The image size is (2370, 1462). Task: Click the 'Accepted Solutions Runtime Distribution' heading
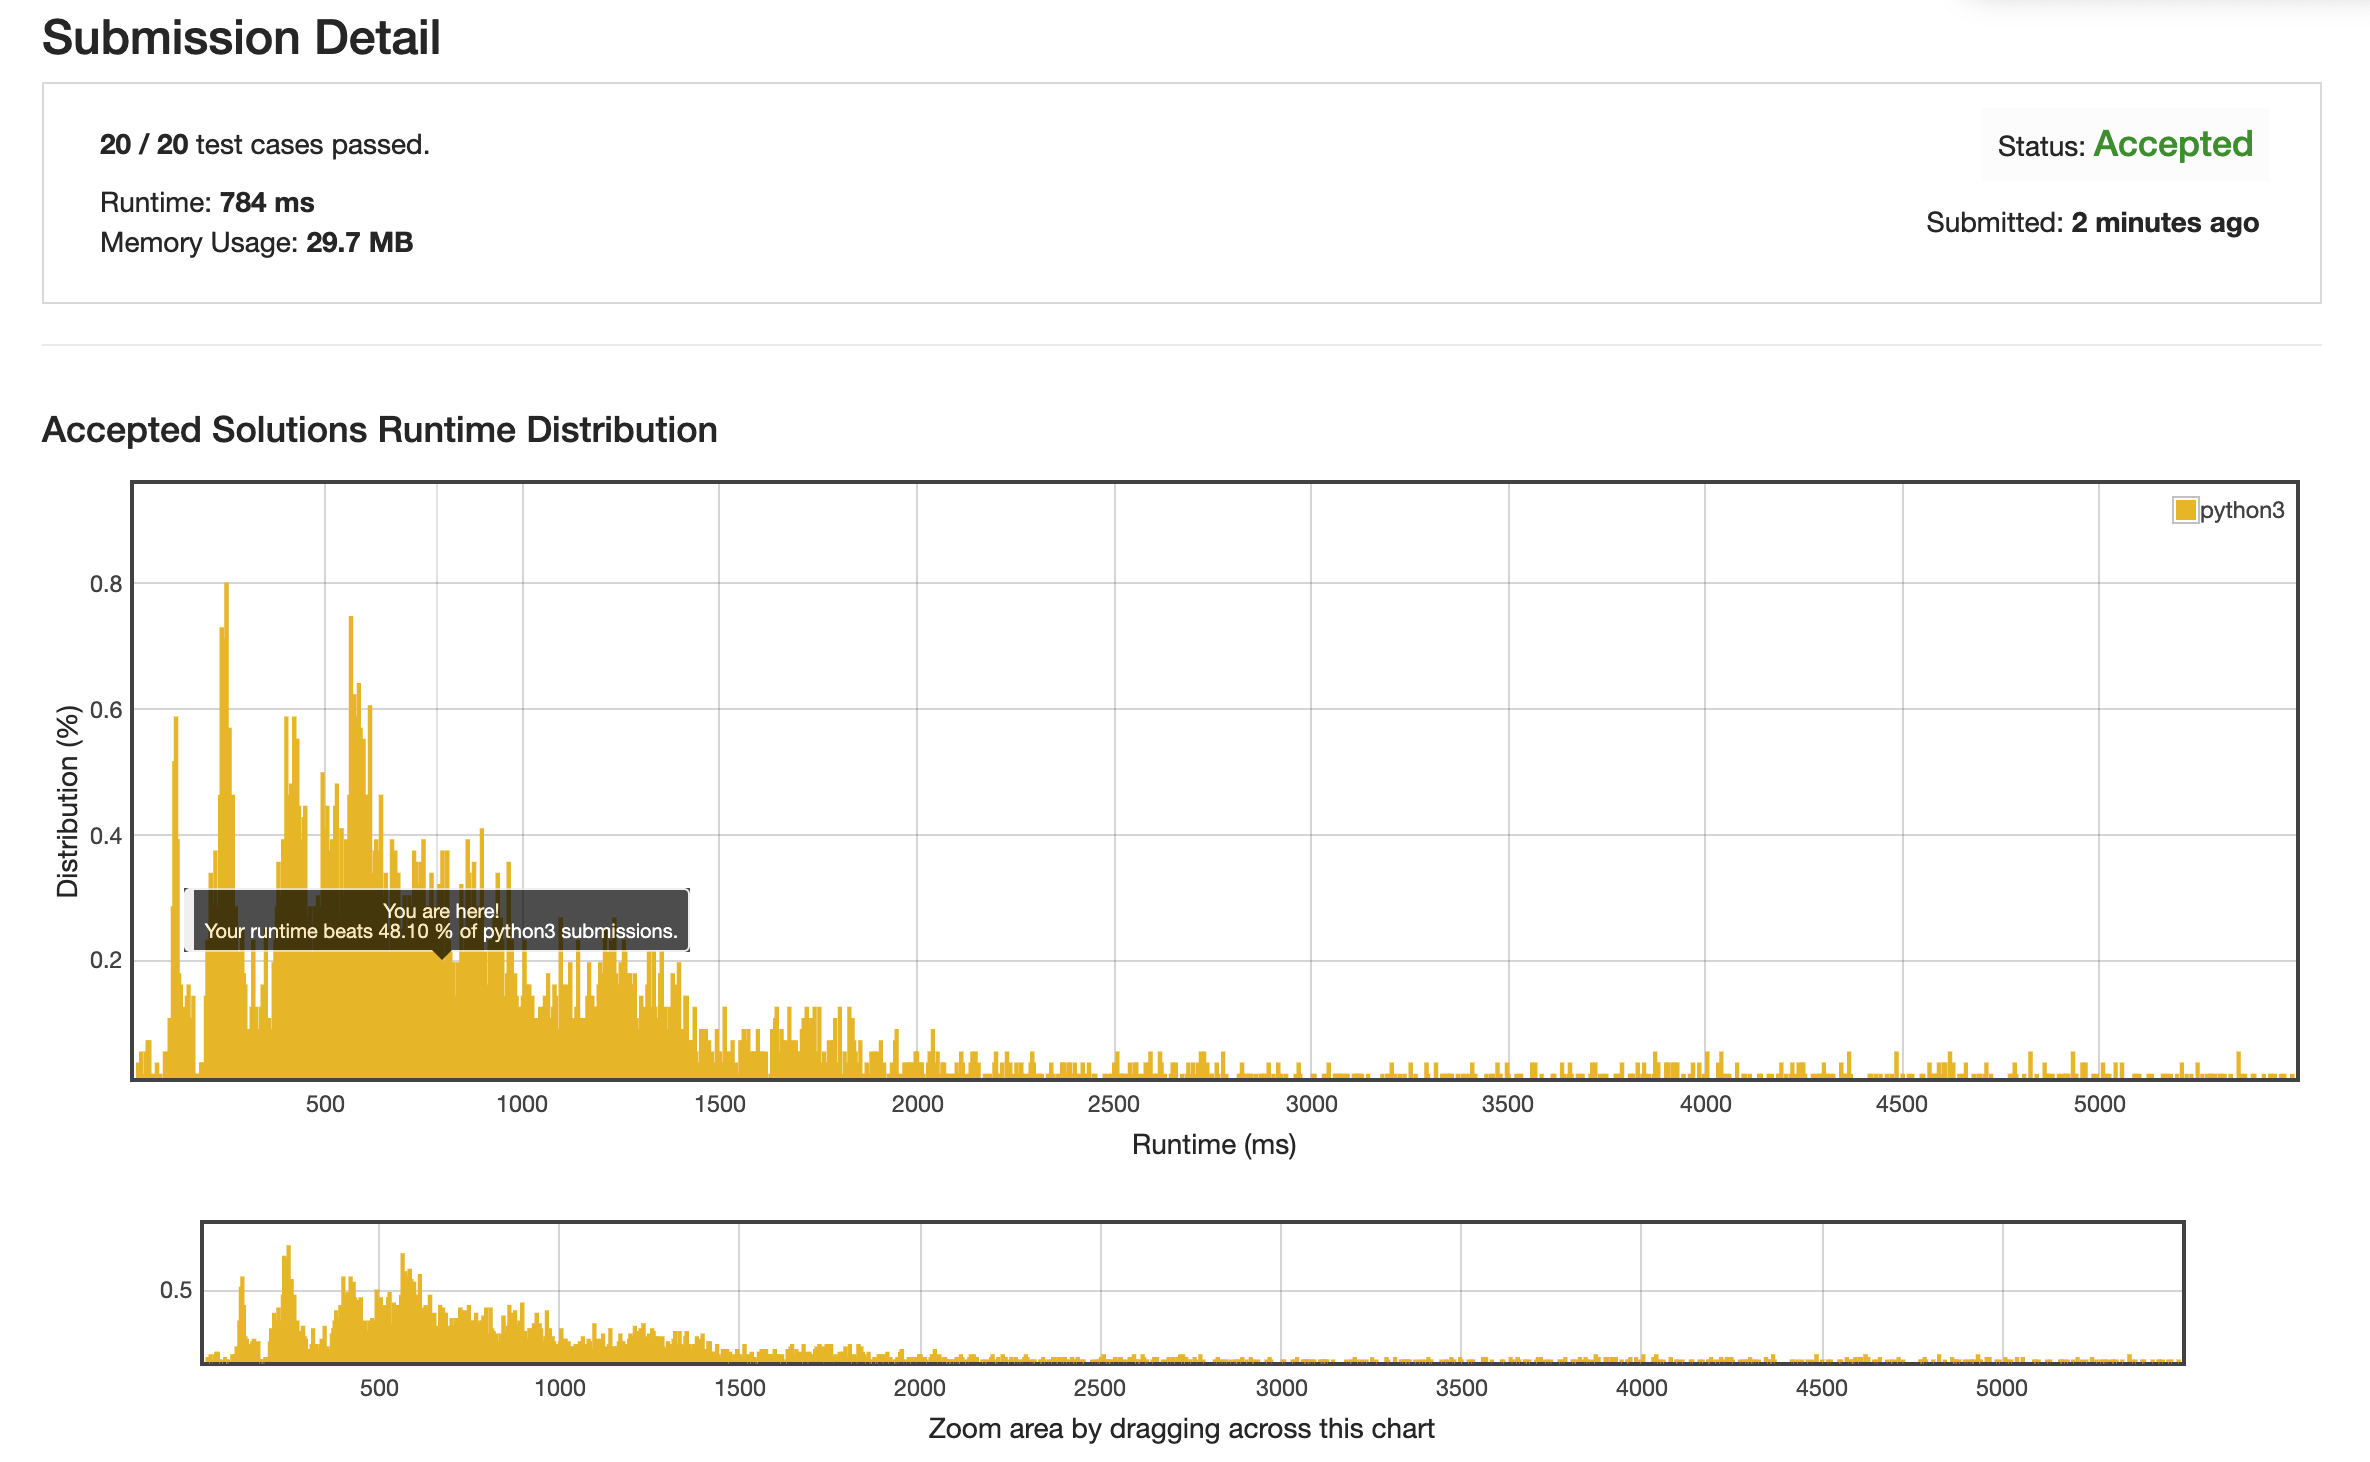click(379, 430)
